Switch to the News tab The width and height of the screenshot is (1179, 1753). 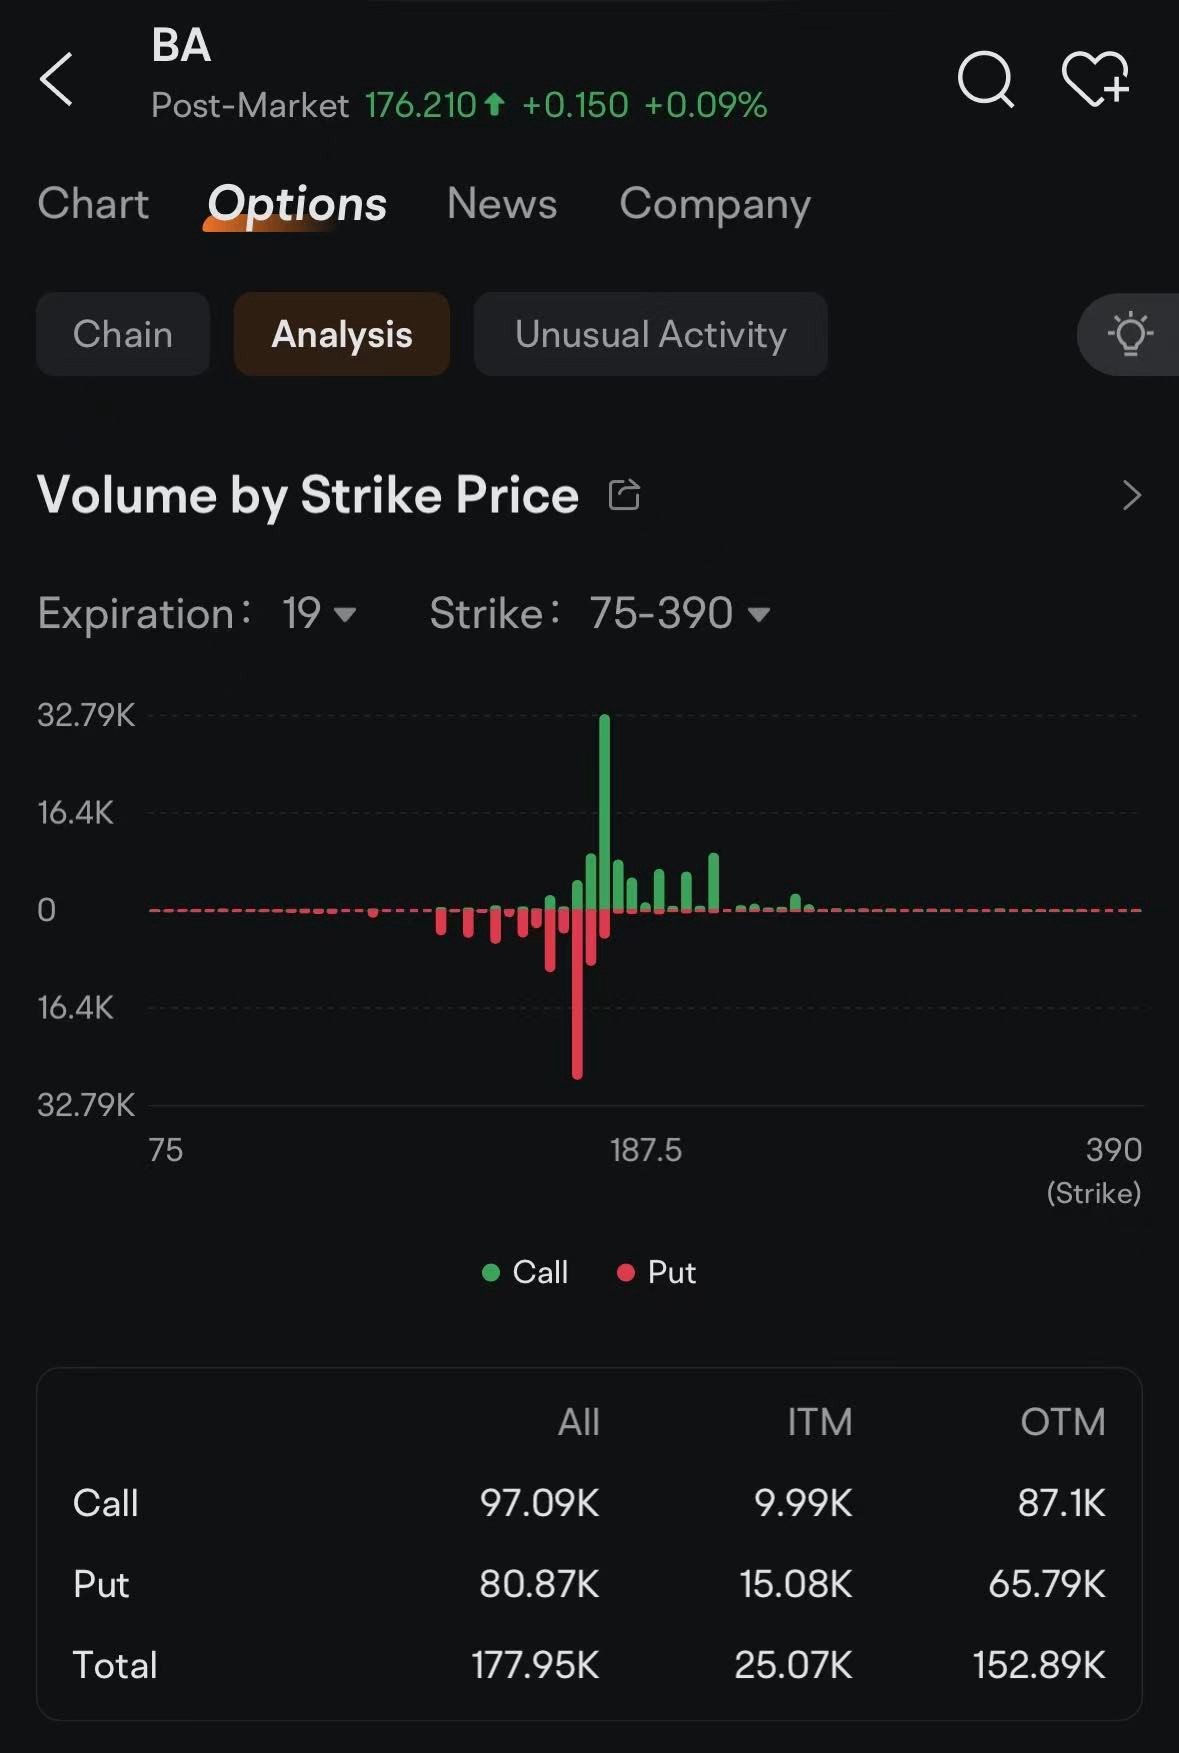(x=502, y=204)
